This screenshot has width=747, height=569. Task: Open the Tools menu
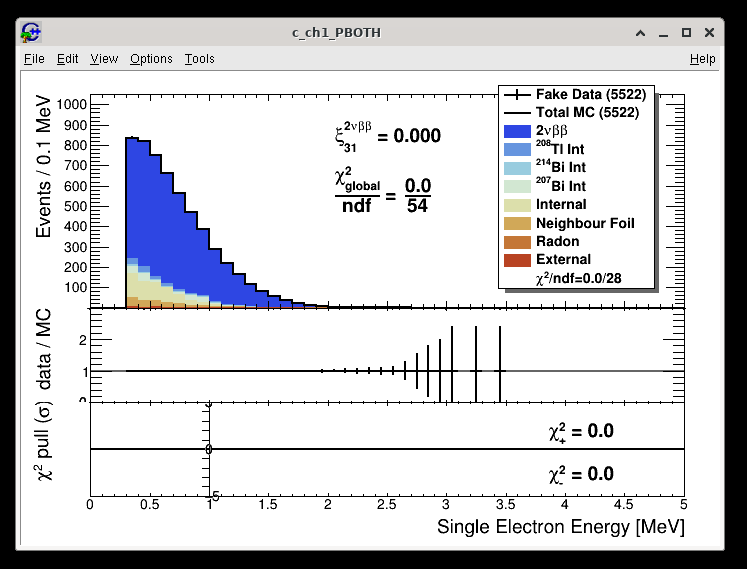(199, 59)
